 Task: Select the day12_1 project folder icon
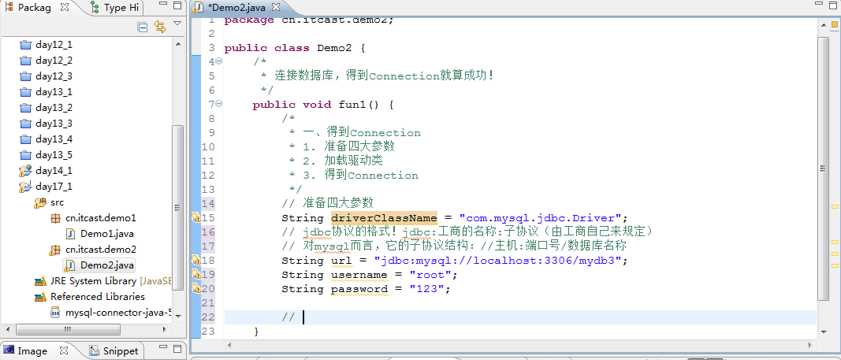(x=25, y=45)
